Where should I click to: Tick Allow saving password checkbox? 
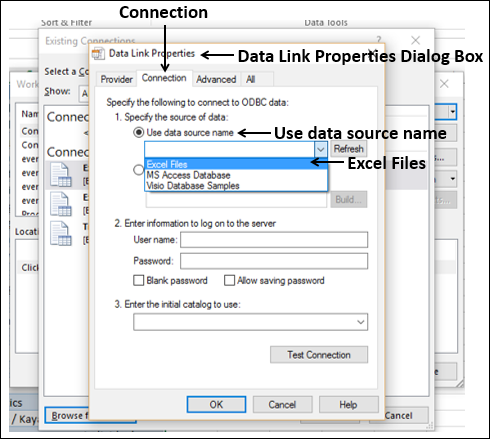tap(229, 280)
